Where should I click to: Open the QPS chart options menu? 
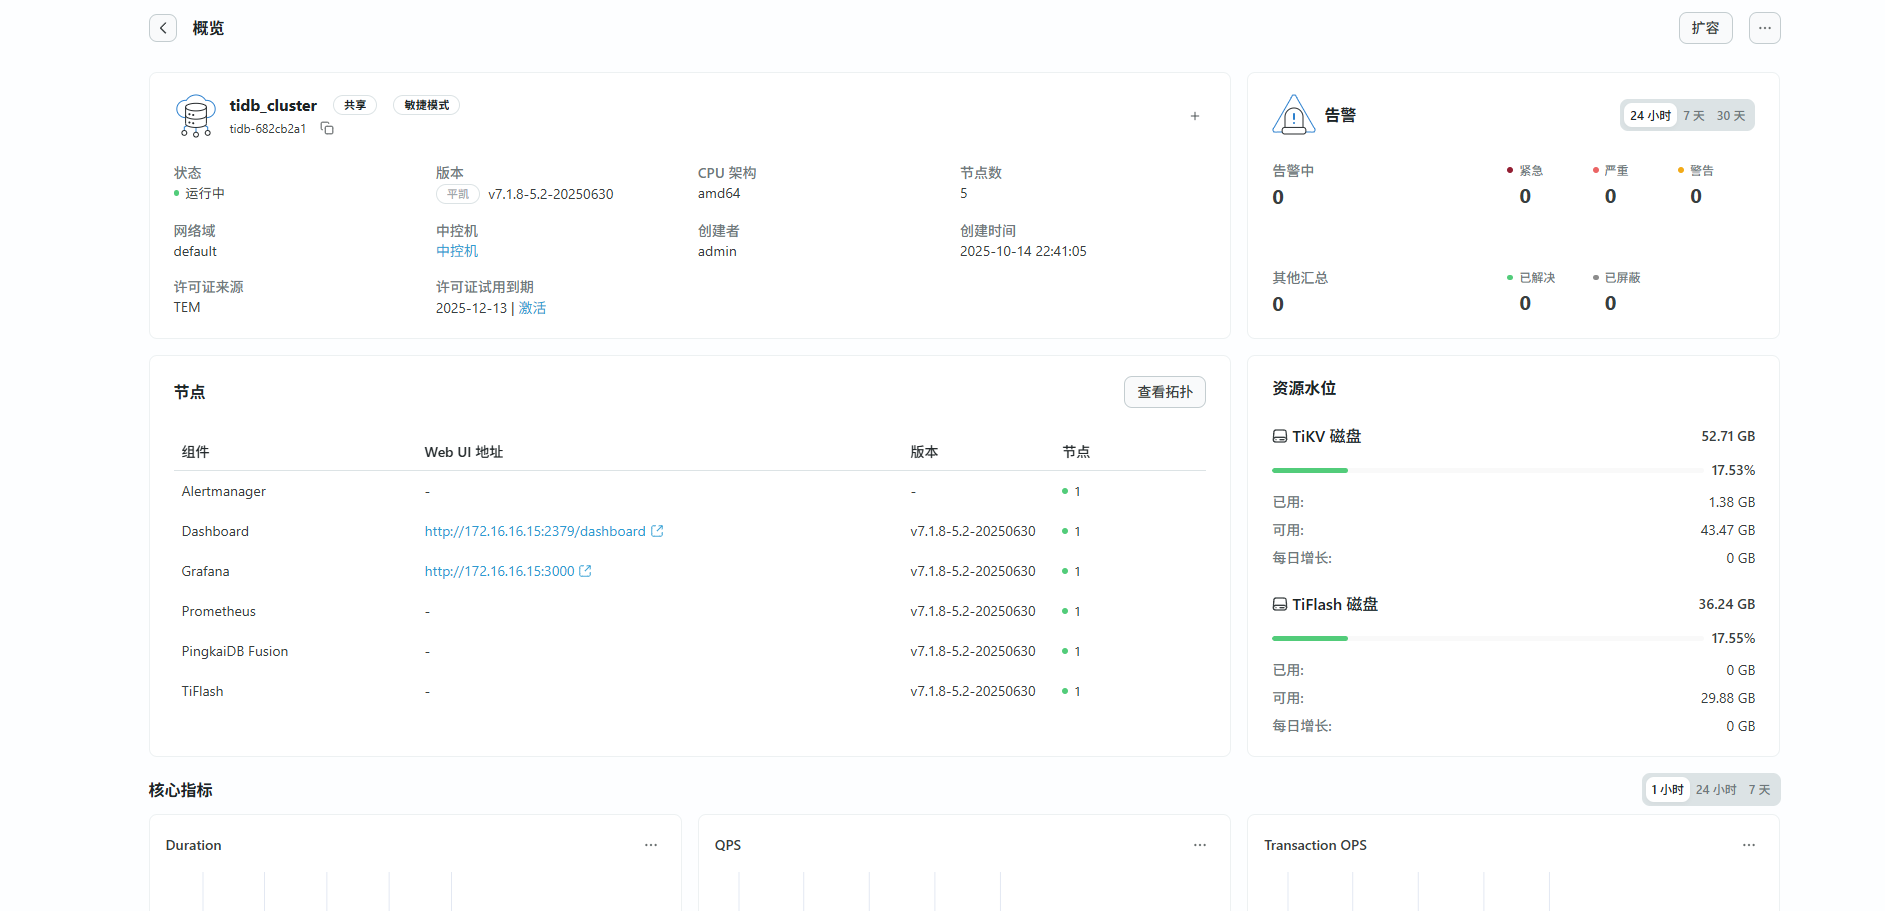[1200, 845]
